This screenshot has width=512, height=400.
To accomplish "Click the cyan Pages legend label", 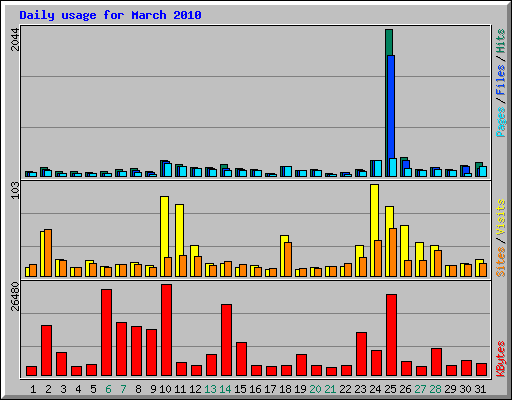I will click(x=501, y=122).
